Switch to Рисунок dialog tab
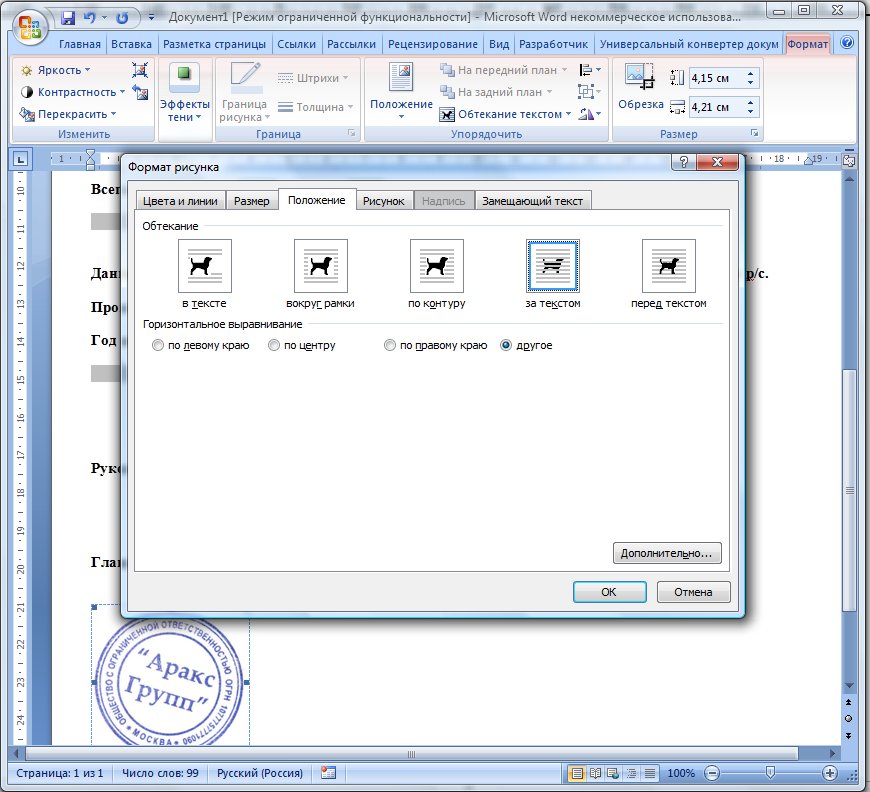The image size is (870, 792). click(x=383, y=201)
